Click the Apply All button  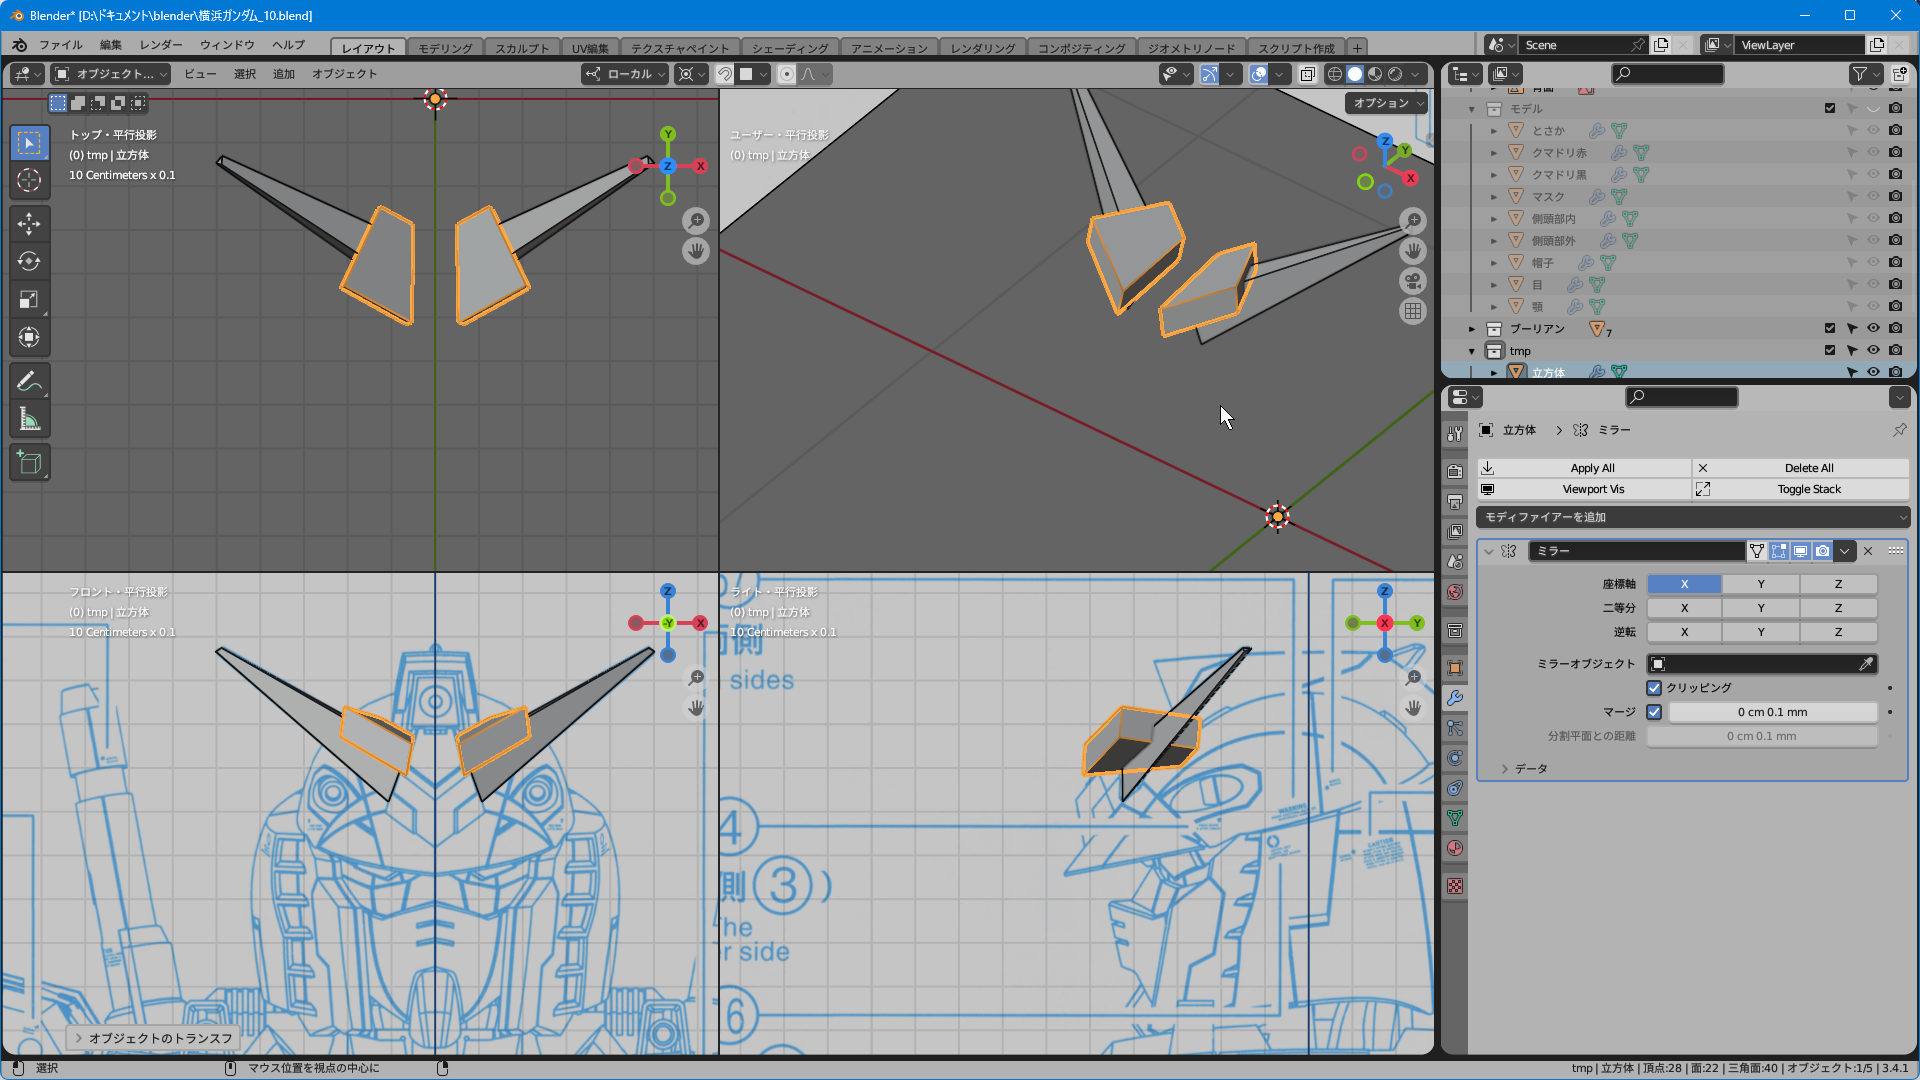point(1592,468)
